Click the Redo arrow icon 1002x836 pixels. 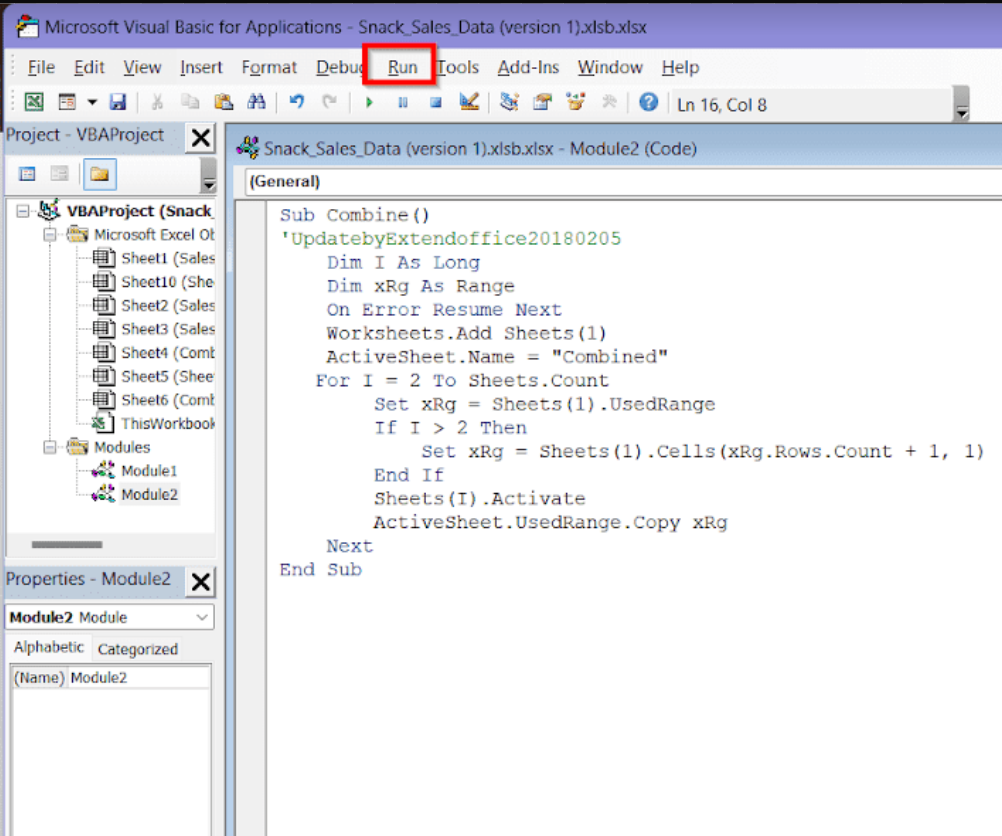pyautogui.click(x=329, y=102)
